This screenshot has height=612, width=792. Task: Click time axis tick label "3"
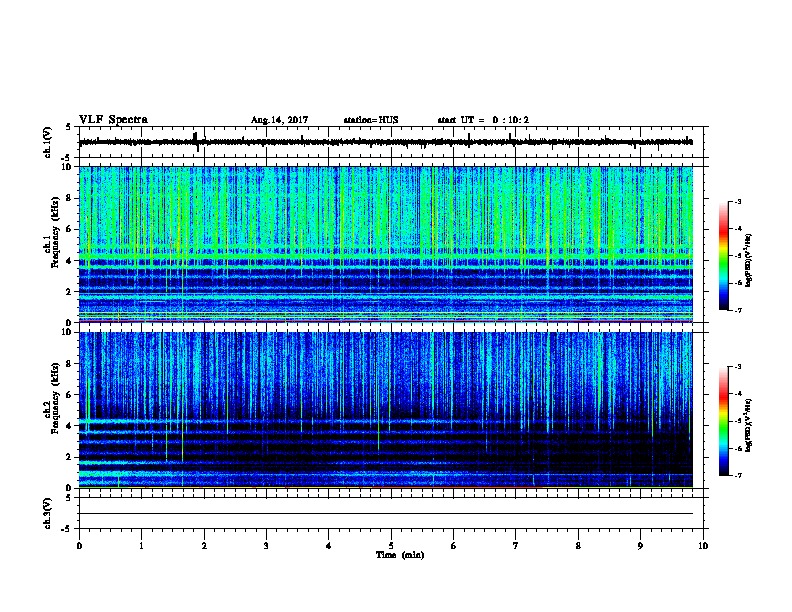pos(266,546)
